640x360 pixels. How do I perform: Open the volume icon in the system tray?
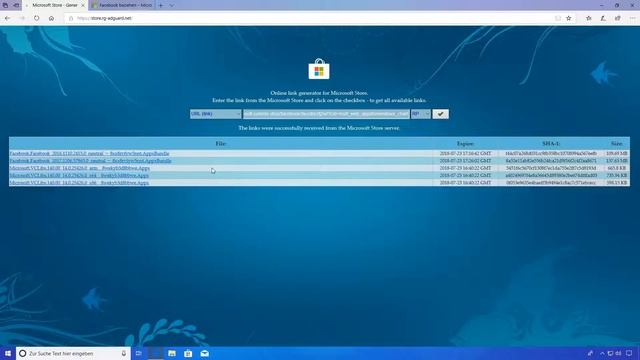coord(618,353)
